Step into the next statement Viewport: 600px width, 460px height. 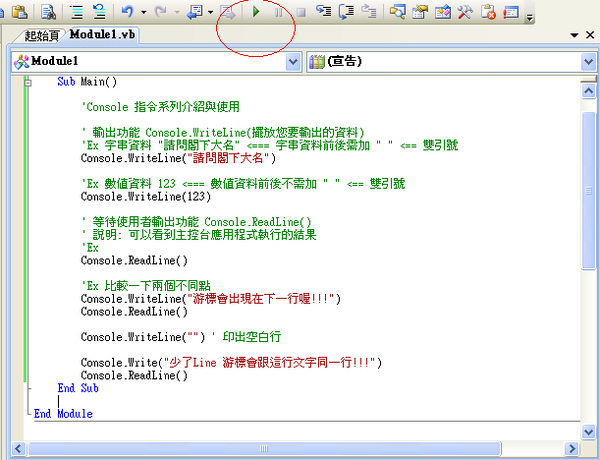coord(324,12)
